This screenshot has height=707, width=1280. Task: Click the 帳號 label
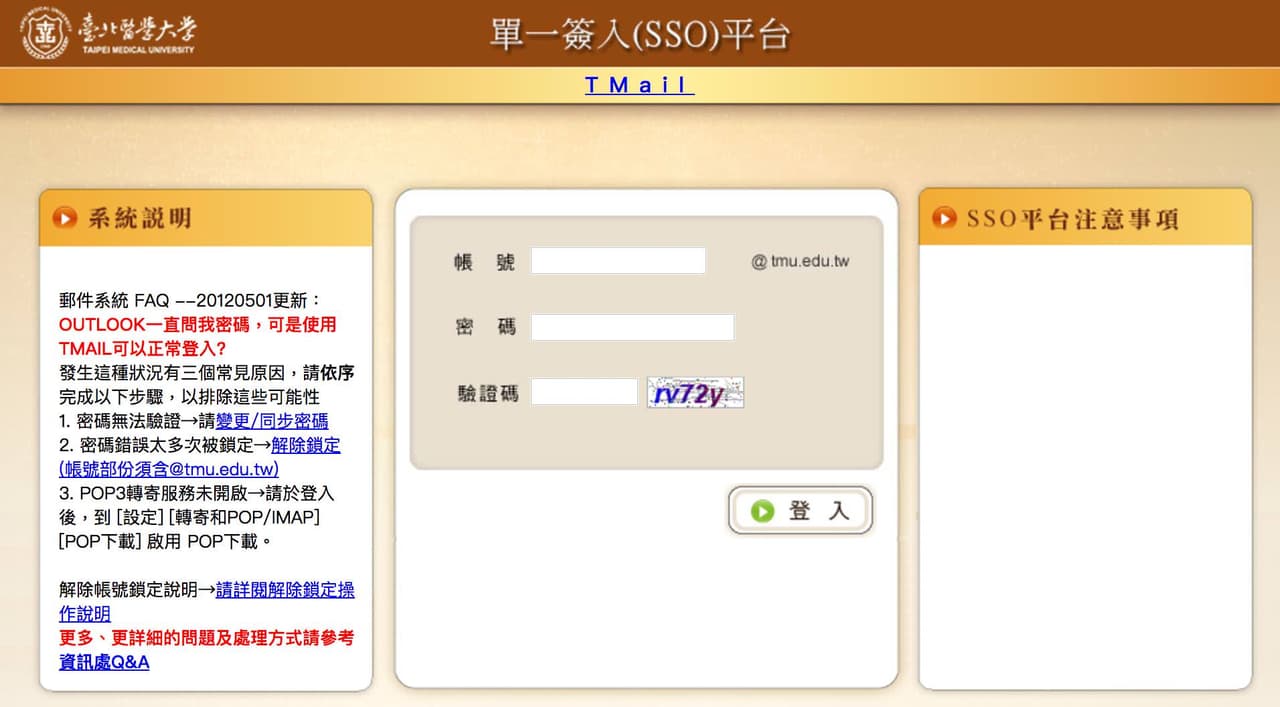484,262
